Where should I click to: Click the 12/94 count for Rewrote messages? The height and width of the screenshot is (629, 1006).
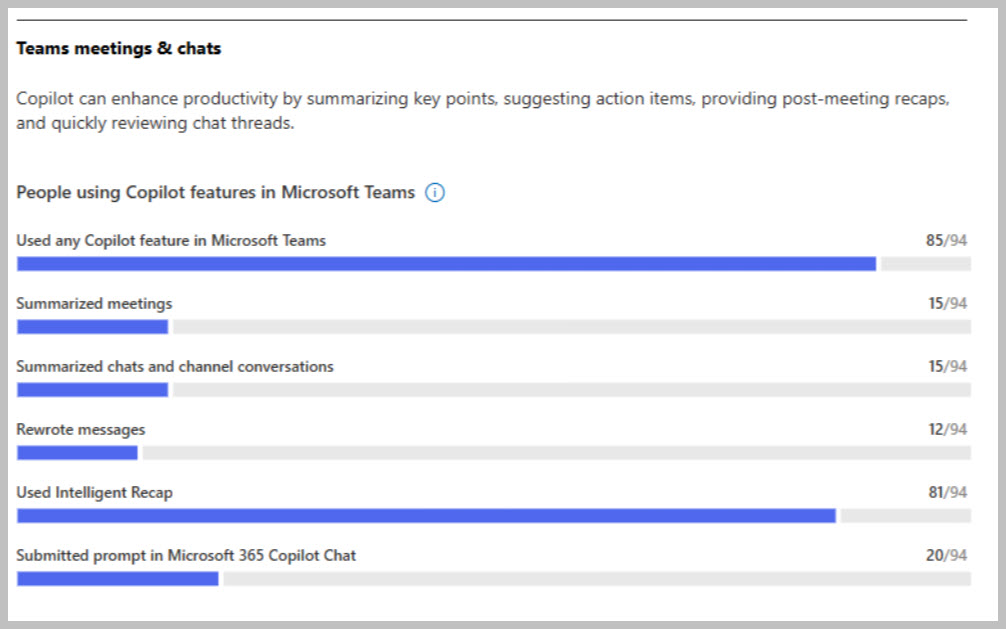pyautogui.click(x=946, y=430)
